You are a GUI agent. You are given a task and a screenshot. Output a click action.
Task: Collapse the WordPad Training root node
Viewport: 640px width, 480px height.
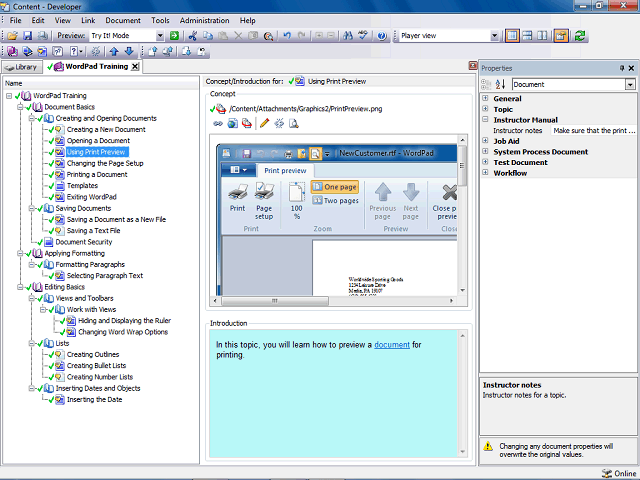tap(9, 96)
